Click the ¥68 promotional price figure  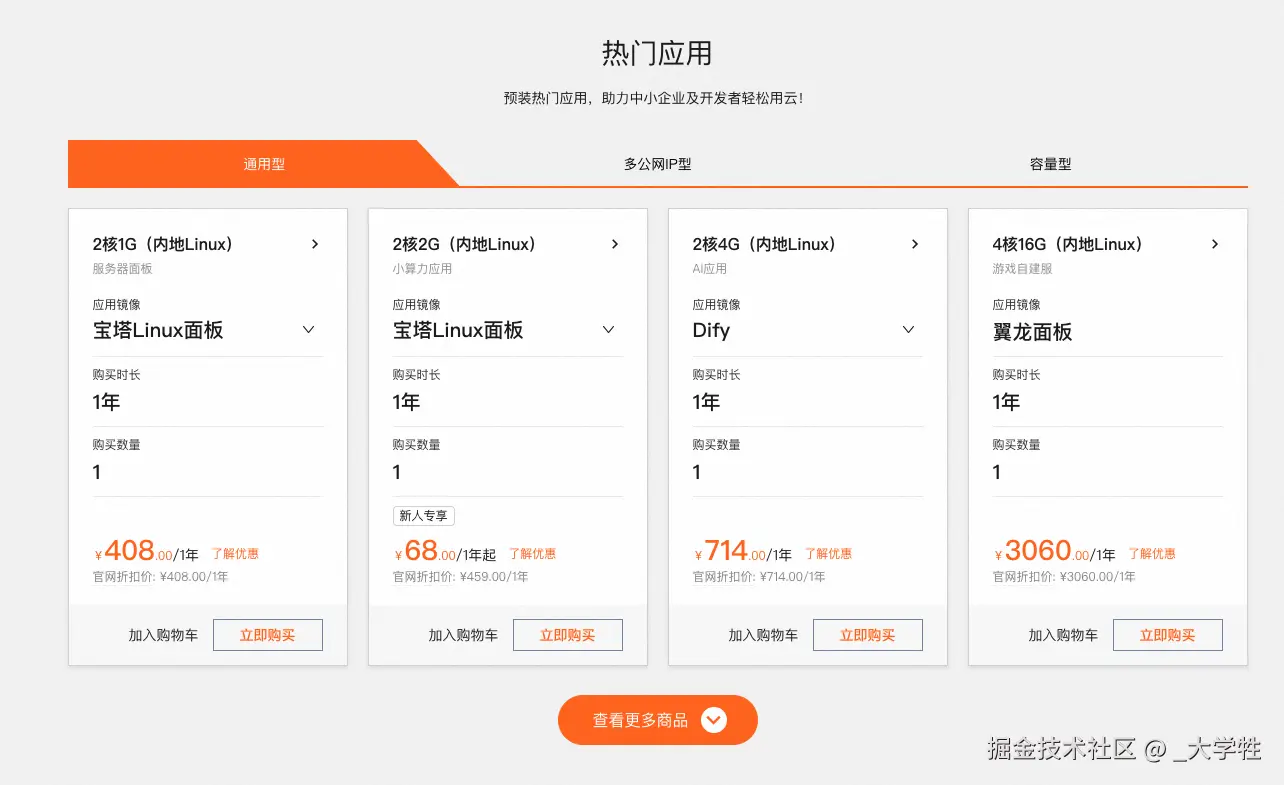click(419, 550)
